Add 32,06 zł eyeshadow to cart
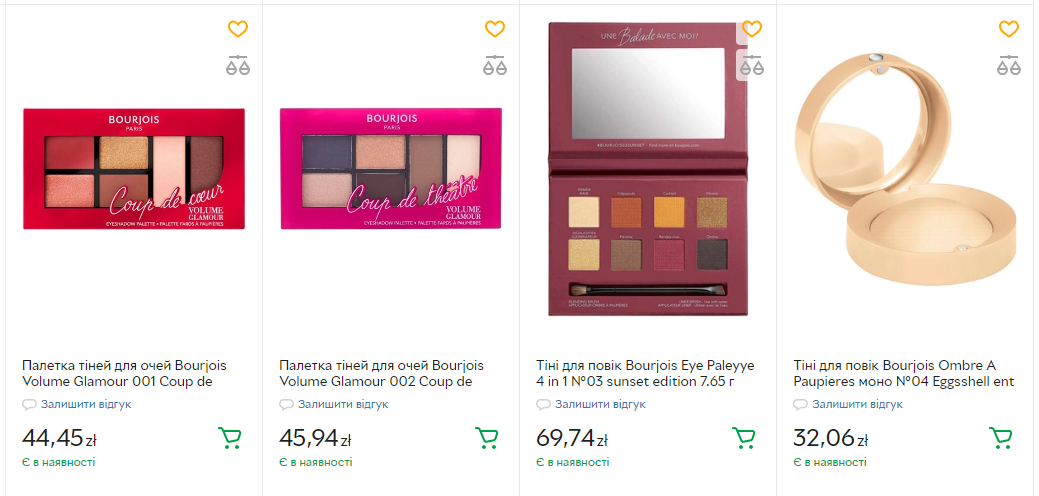1039x496 pixels. (x=1001, y=438)
